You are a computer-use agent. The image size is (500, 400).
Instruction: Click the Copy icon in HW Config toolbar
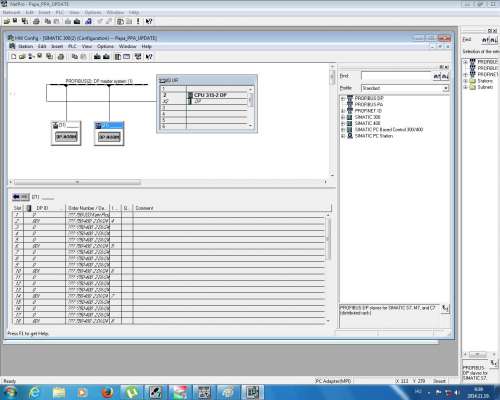coord(75,57)
